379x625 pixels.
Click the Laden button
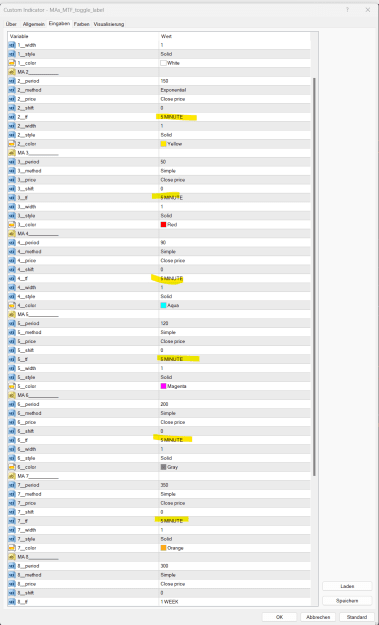coord(347,586)
